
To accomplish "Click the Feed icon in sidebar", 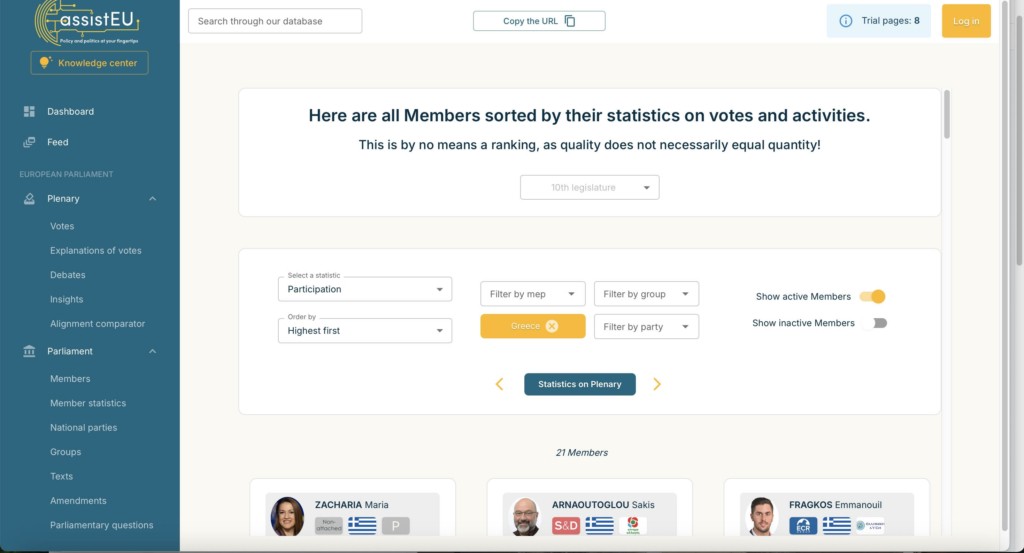I will pyautogui.click(x=29, y=142).
